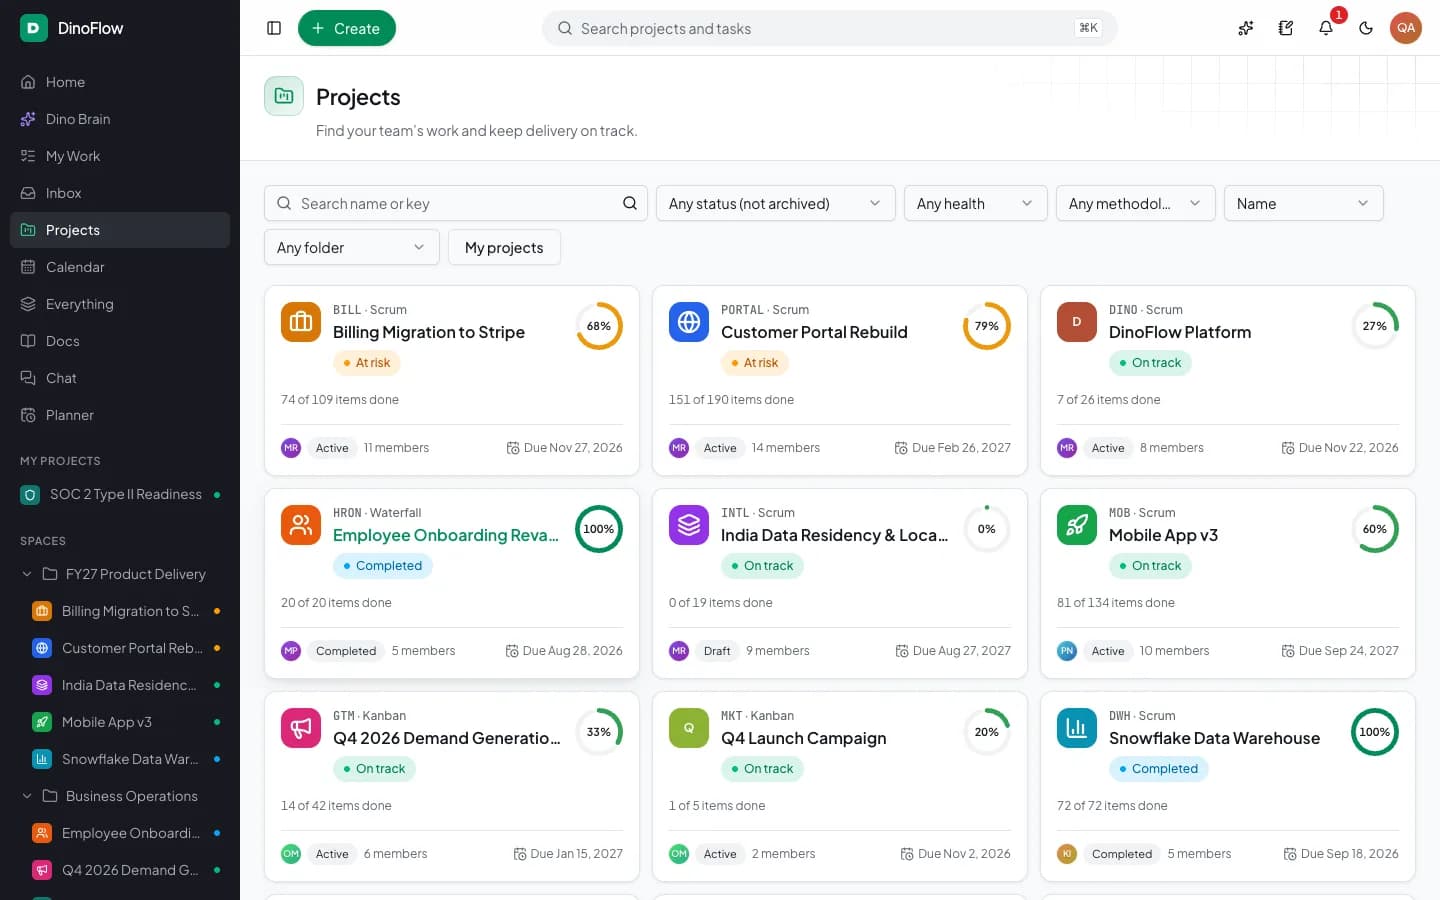Open the Any methodology dropdown
1440x900 pixels.
click(1135, 203)
